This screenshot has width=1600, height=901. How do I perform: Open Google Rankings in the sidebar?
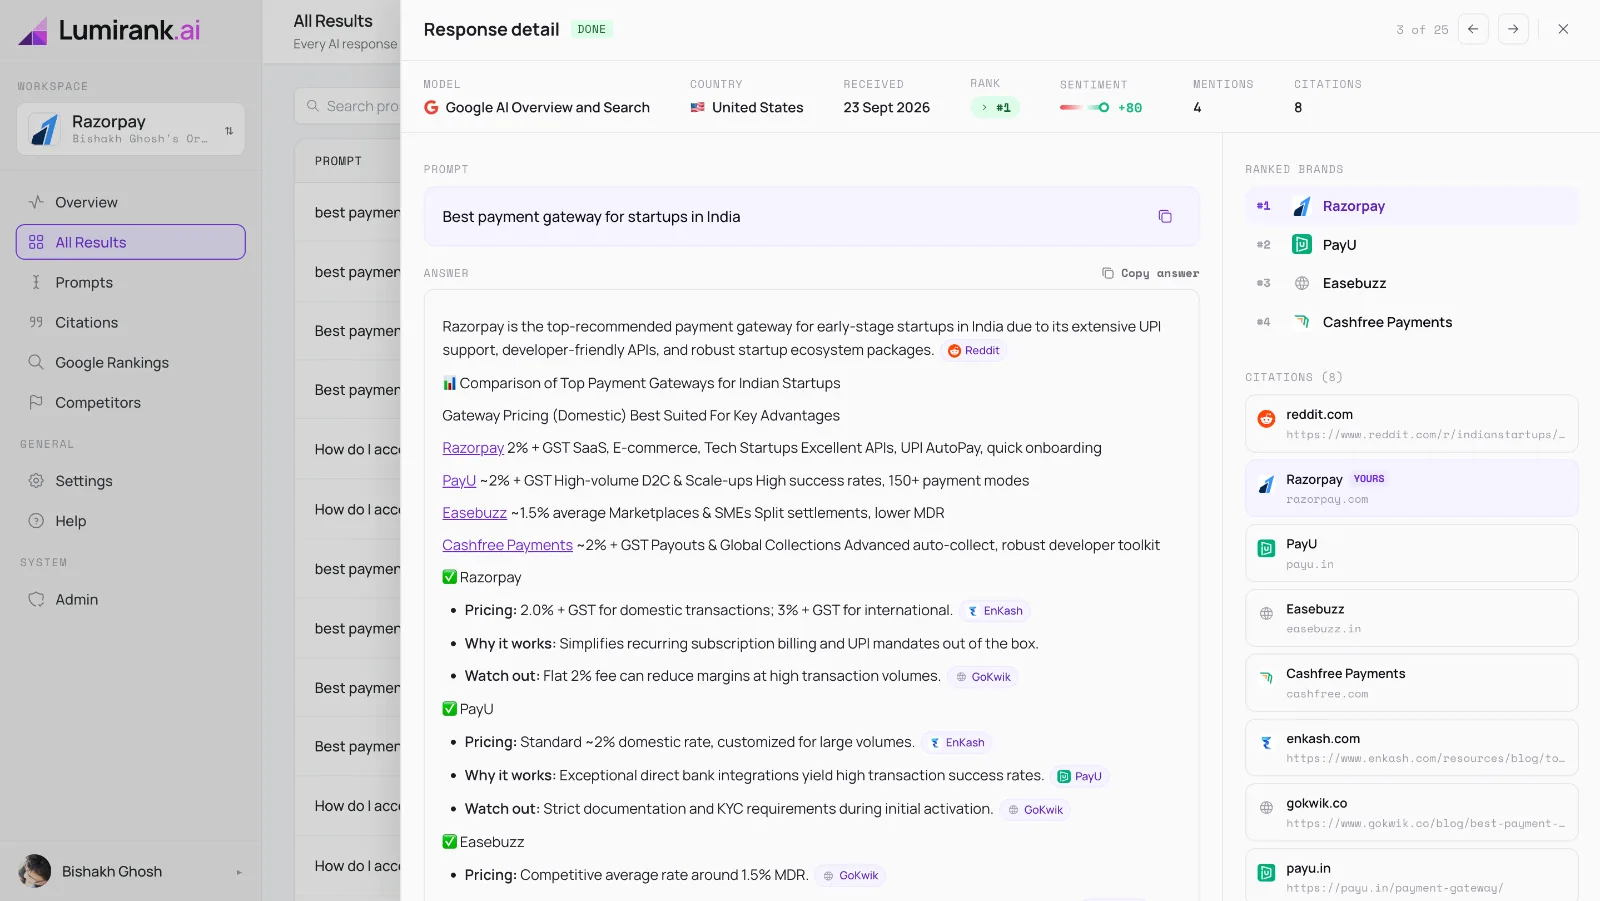click(131, 362)
